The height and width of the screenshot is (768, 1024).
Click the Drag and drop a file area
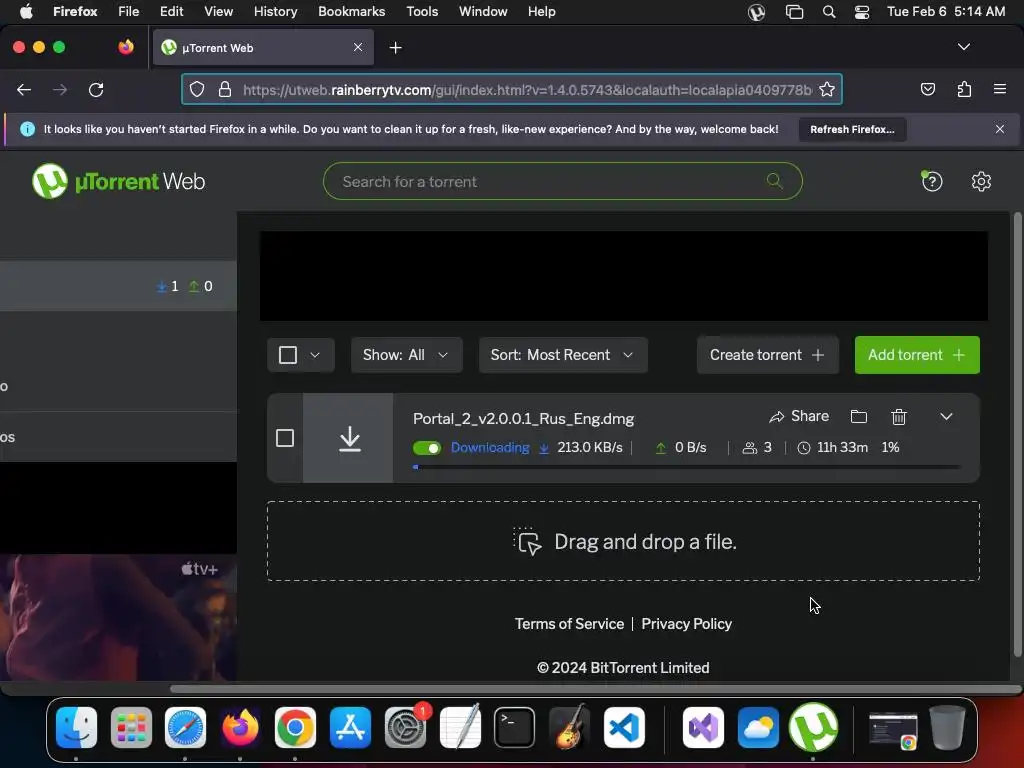pos(623,541)
